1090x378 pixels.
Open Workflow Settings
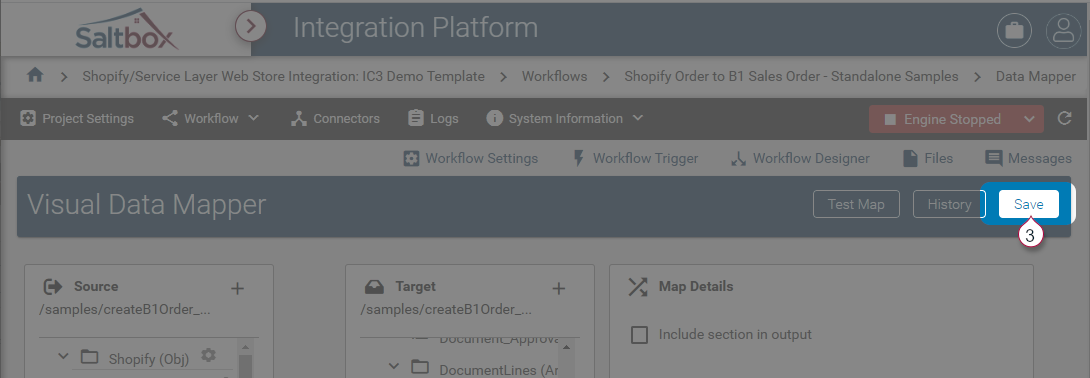click(471, 158)
